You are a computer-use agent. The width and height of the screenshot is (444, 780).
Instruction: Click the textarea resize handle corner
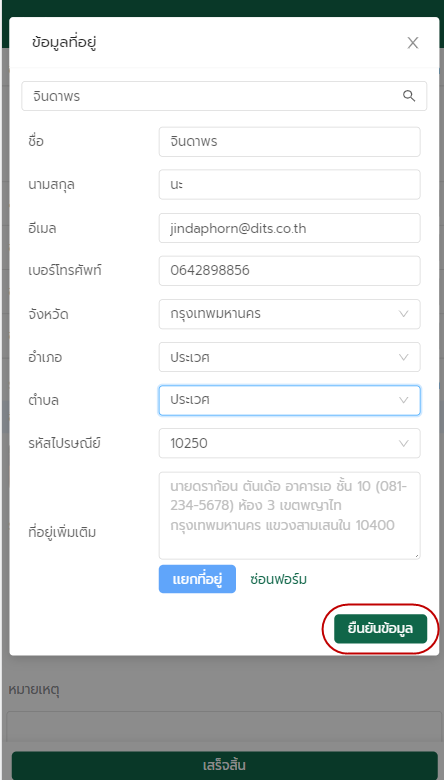[416, 555]
